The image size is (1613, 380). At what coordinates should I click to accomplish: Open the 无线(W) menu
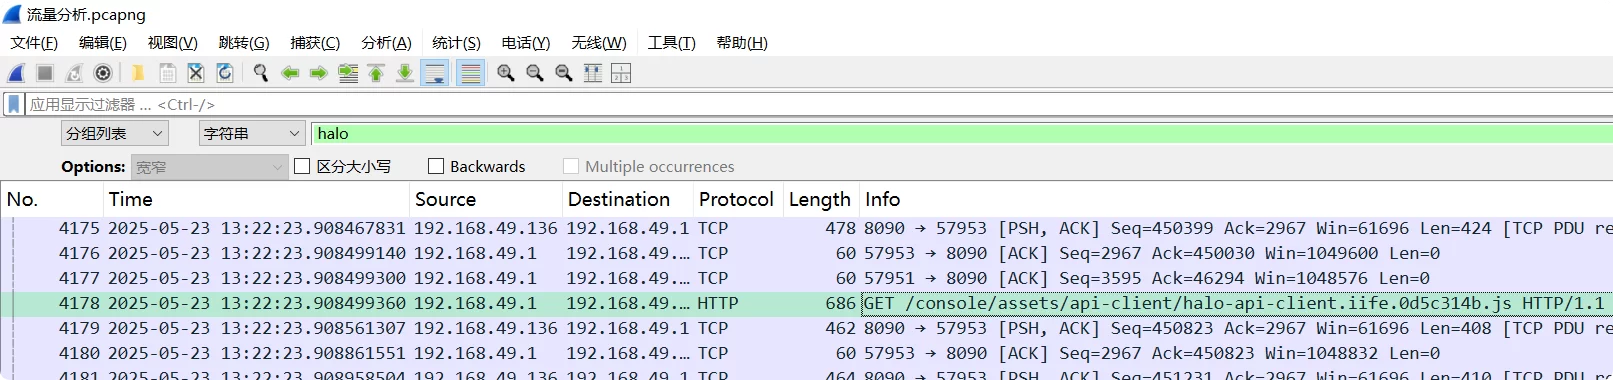coord(599,42)
